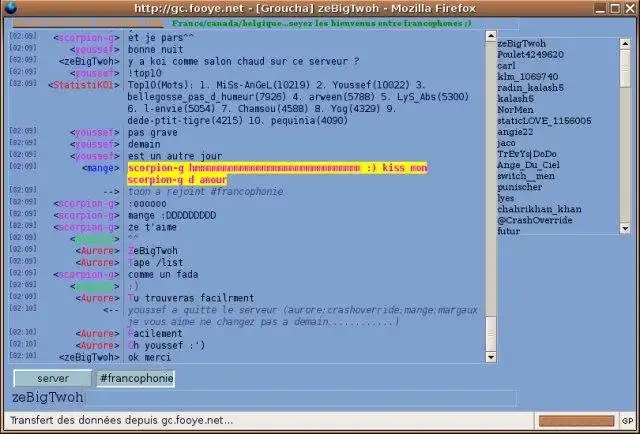
Task: Click the user list scrollbar thumb
Action: [x=625, y=68]
